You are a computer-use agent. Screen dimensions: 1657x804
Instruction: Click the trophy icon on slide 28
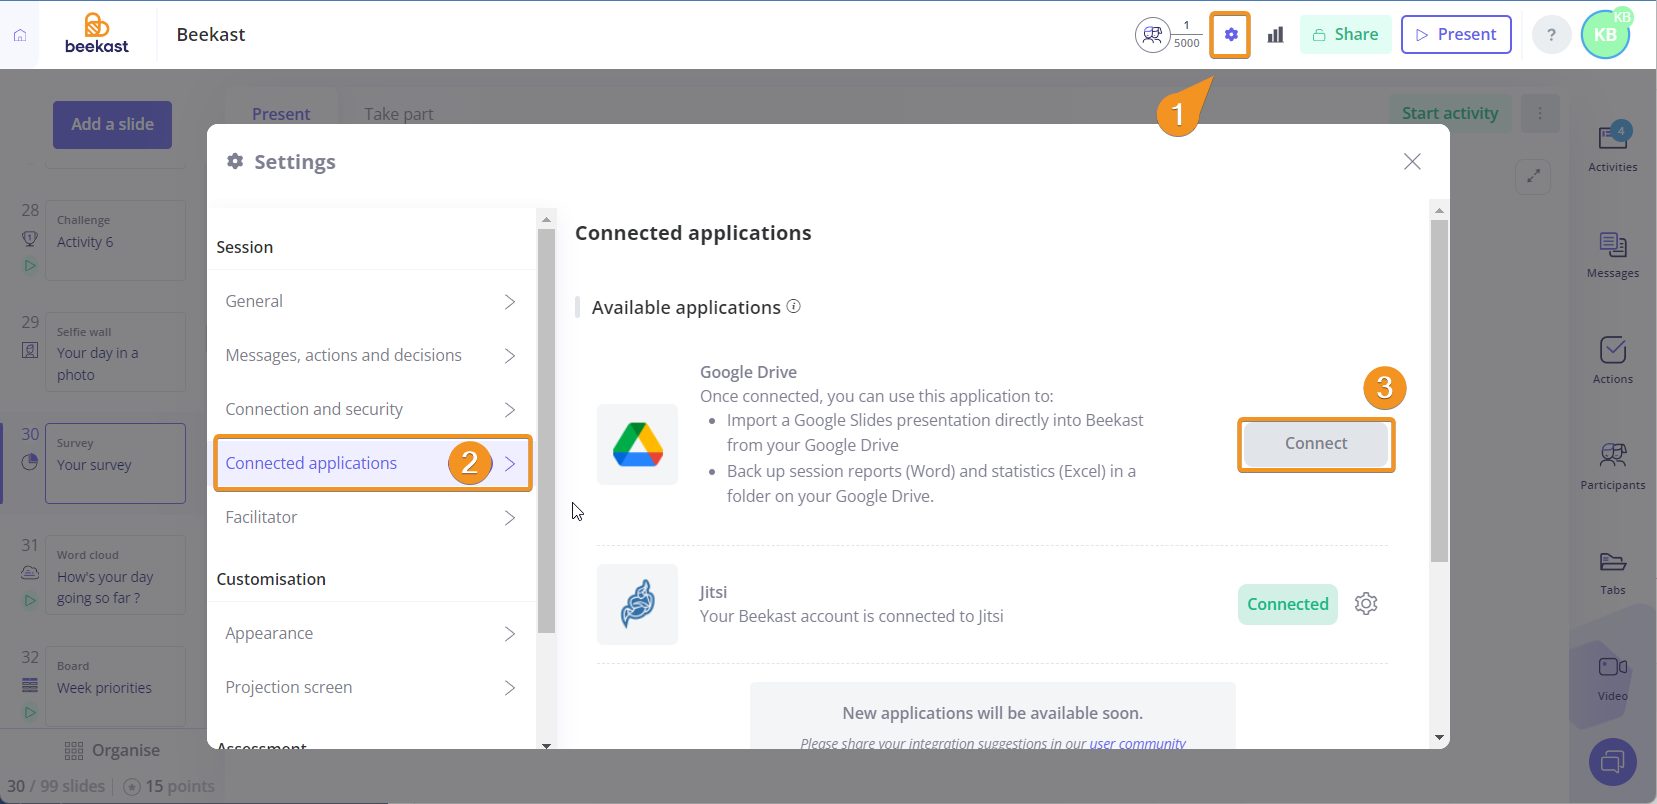(x=30, y=239)
